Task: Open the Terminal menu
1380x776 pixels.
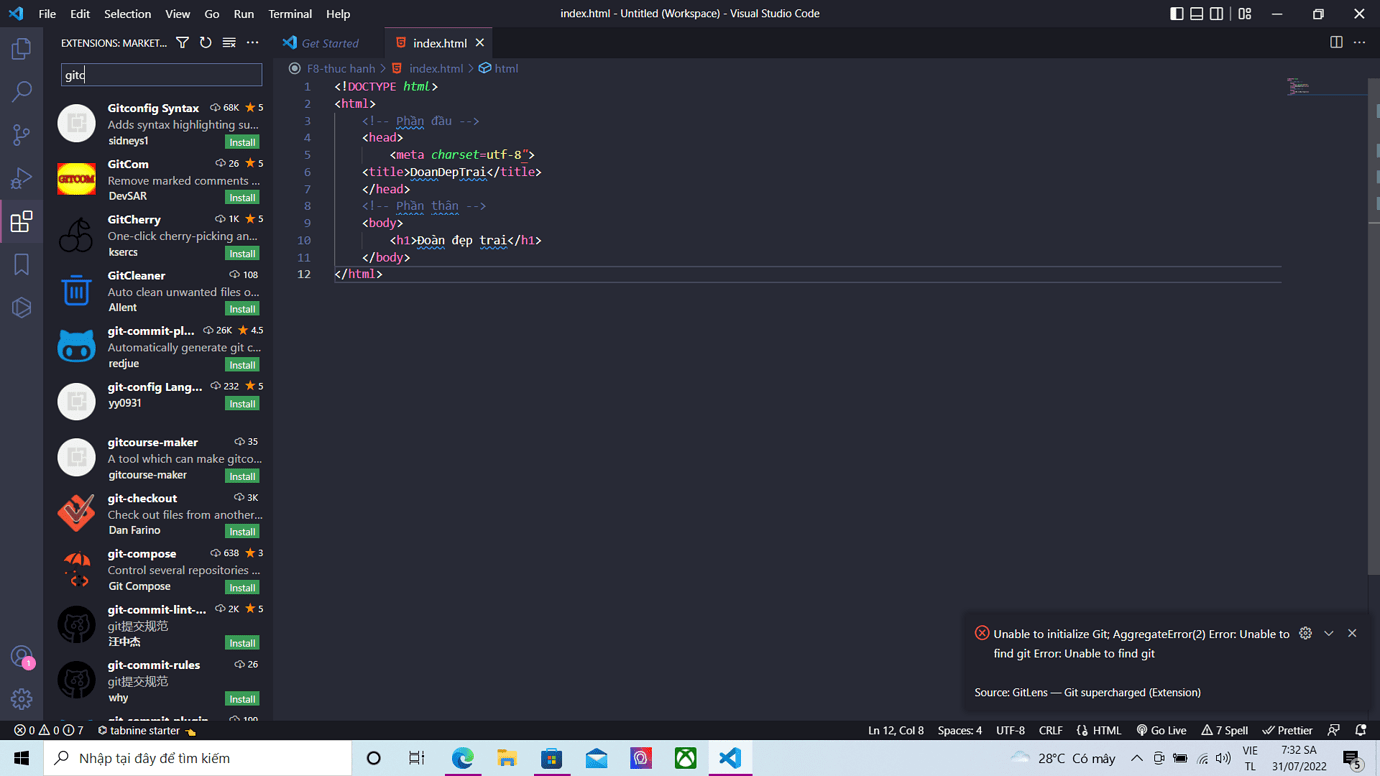Action: 290,14
